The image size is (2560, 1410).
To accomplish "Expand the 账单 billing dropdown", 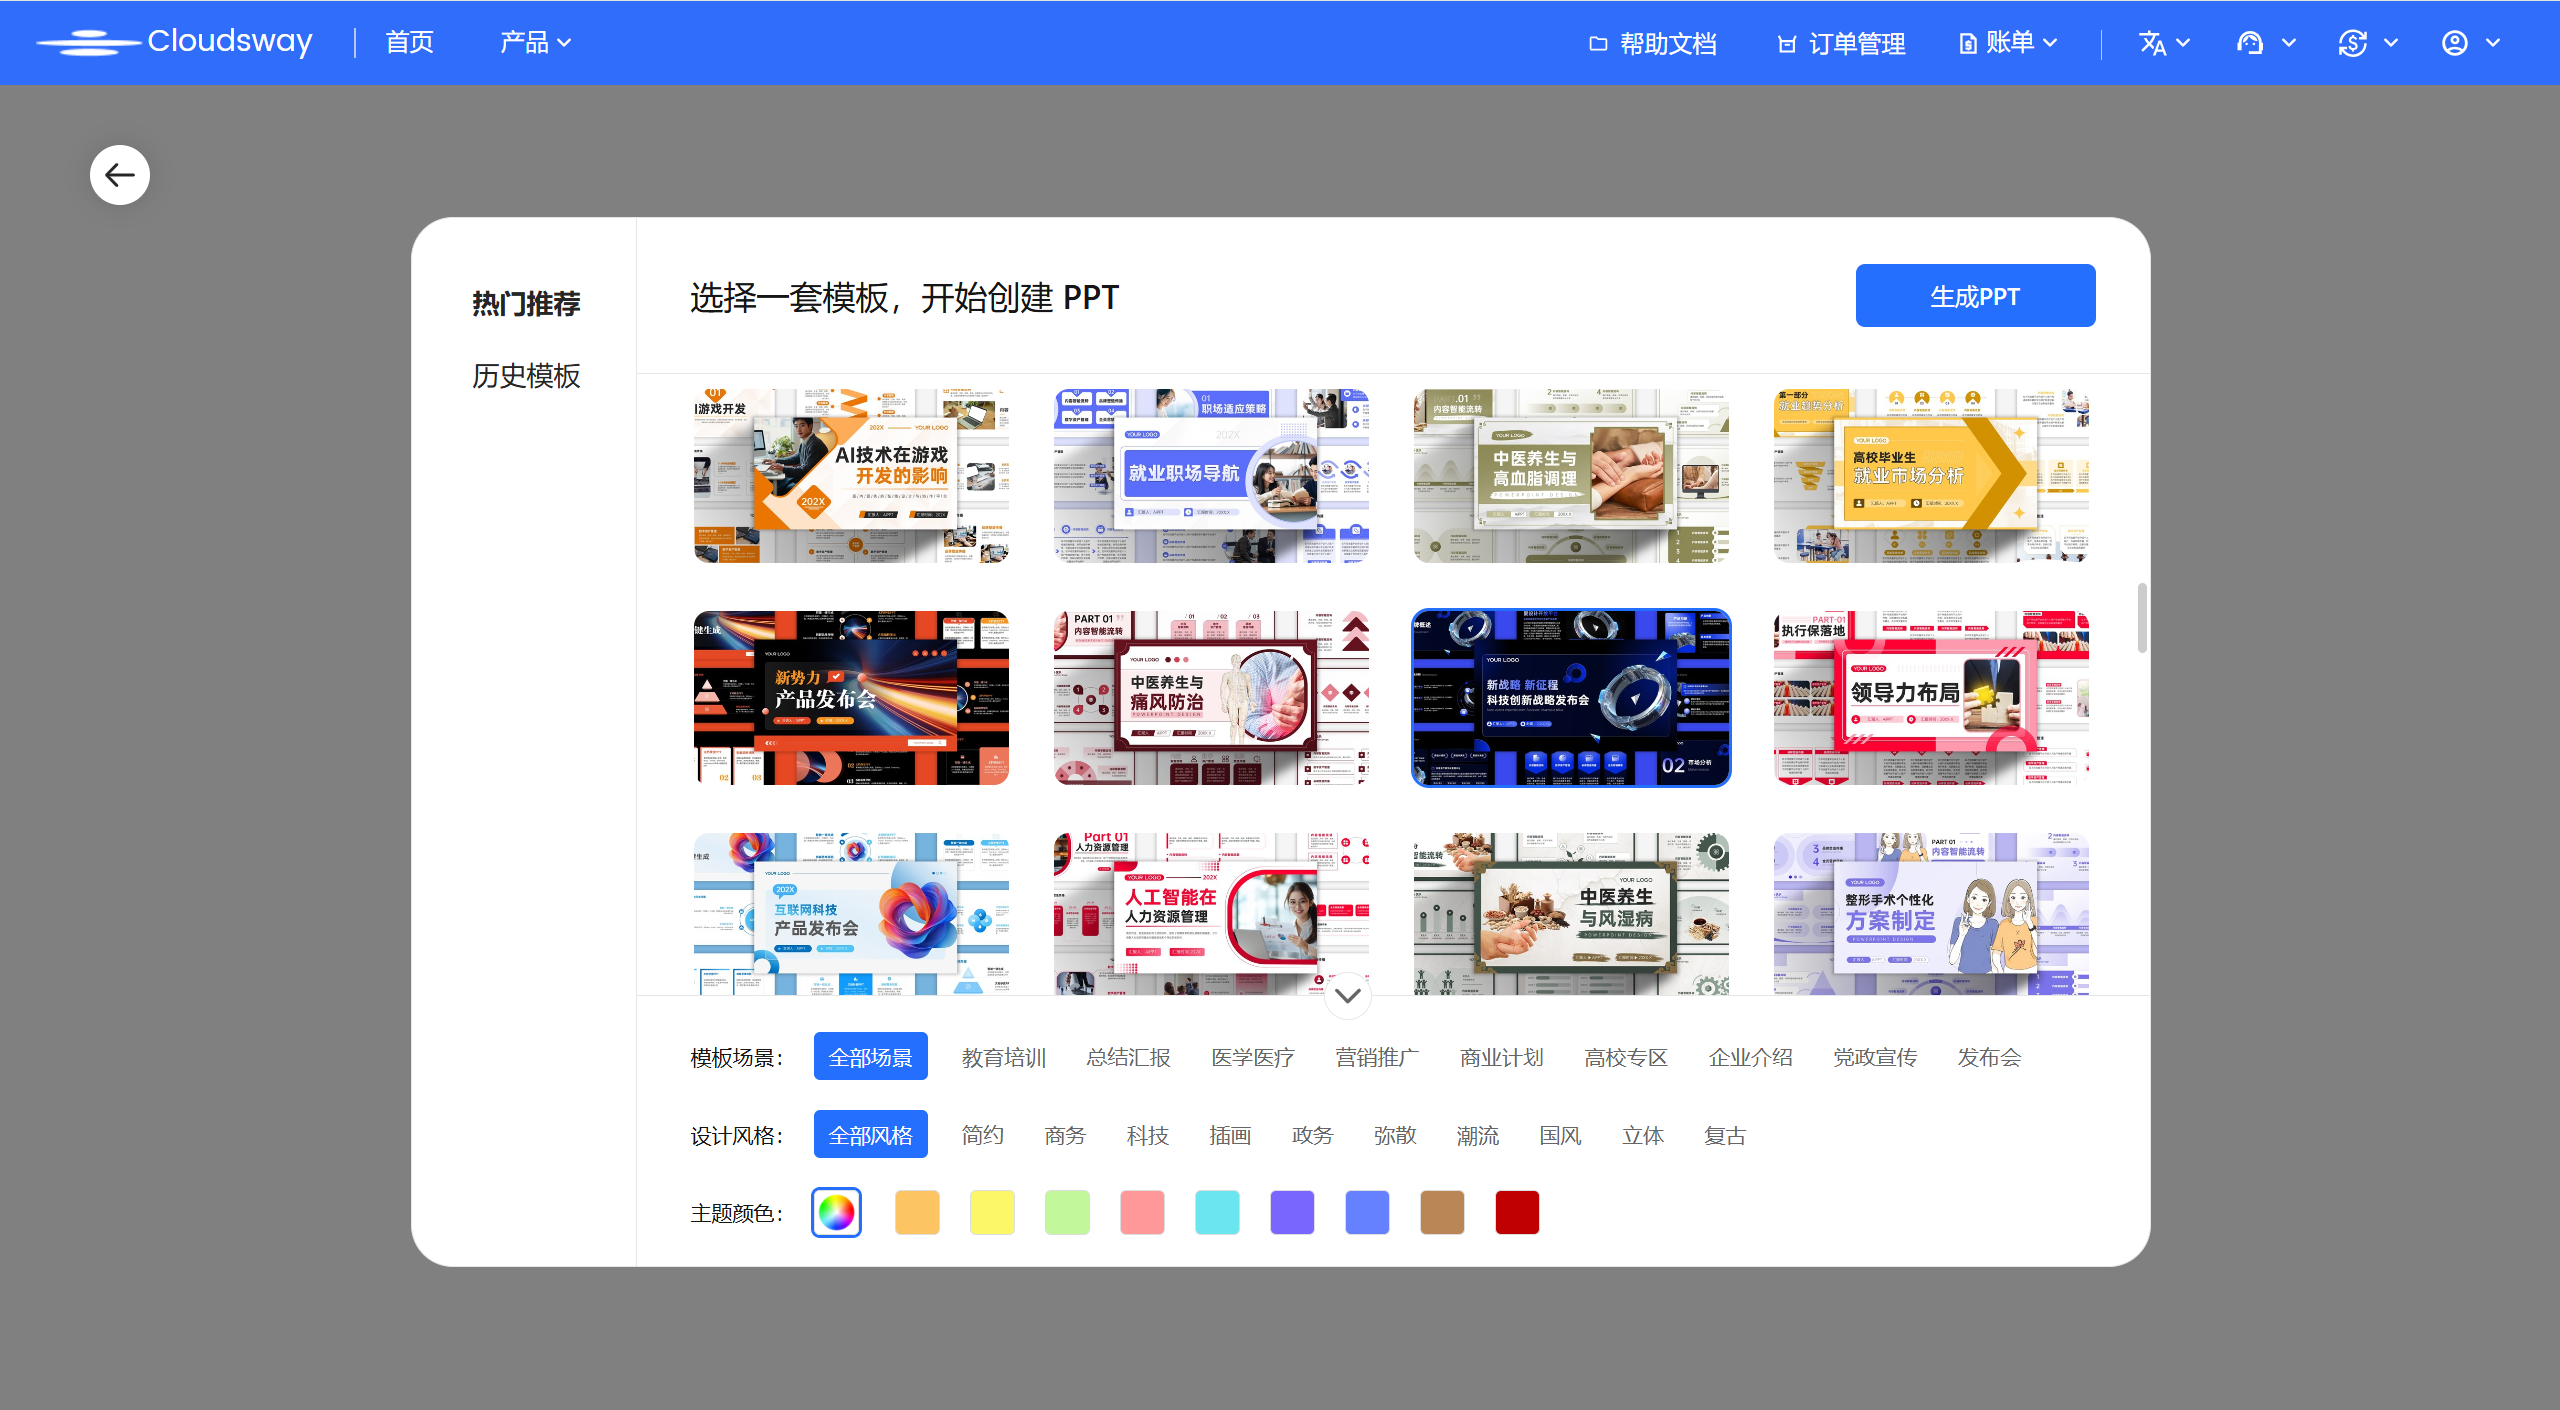I will coord(2008,42).
